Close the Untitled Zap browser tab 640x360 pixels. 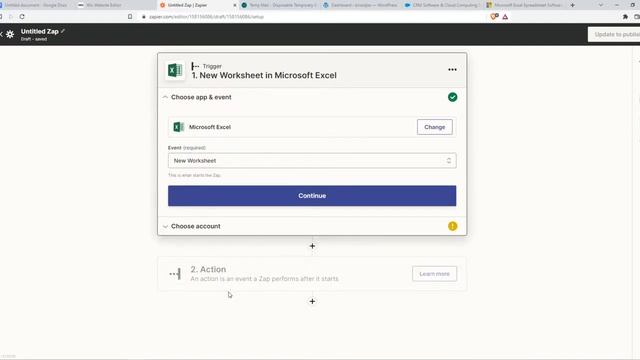[x=235, y=5]
